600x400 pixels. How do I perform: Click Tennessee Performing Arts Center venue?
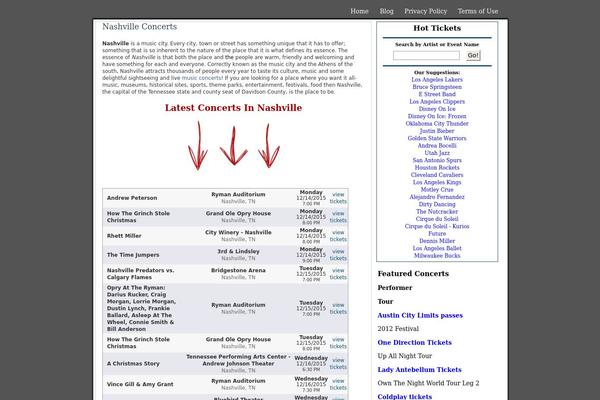pyautogui.click(x=238, y=360)
